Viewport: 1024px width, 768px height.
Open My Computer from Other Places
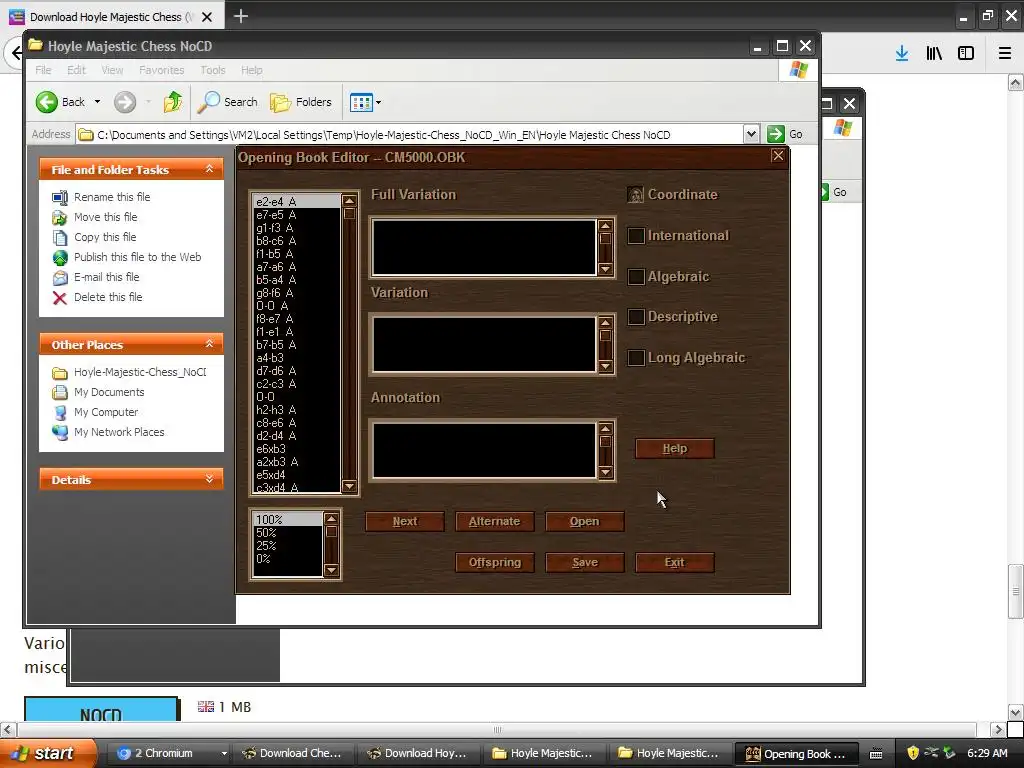(106, 412)
